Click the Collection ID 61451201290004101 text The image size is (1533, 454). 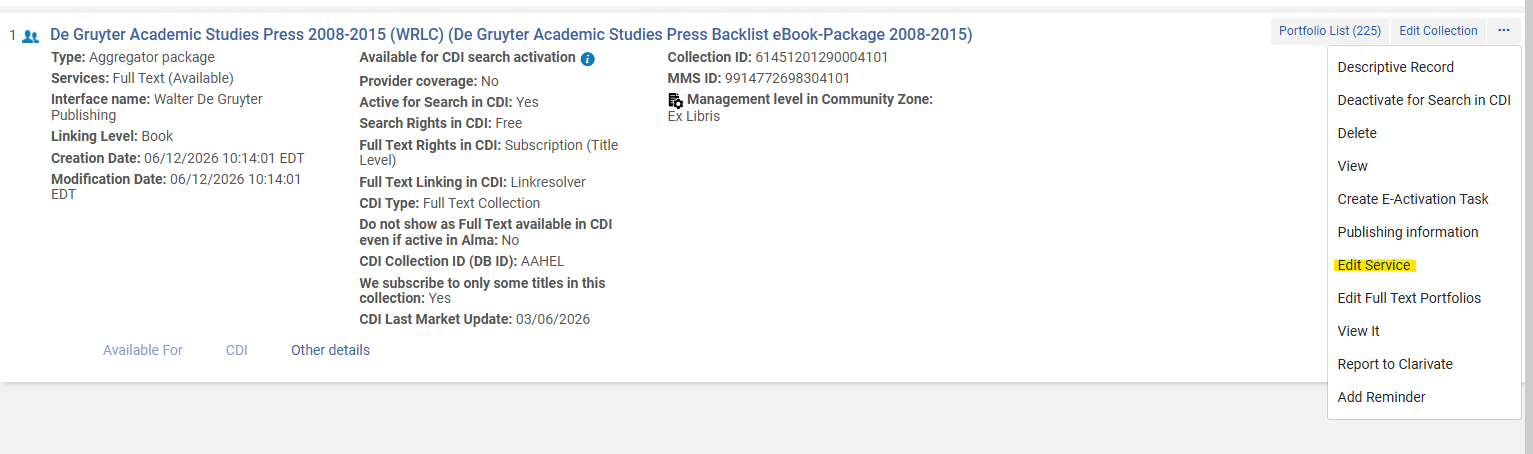(x=778, y=57)
